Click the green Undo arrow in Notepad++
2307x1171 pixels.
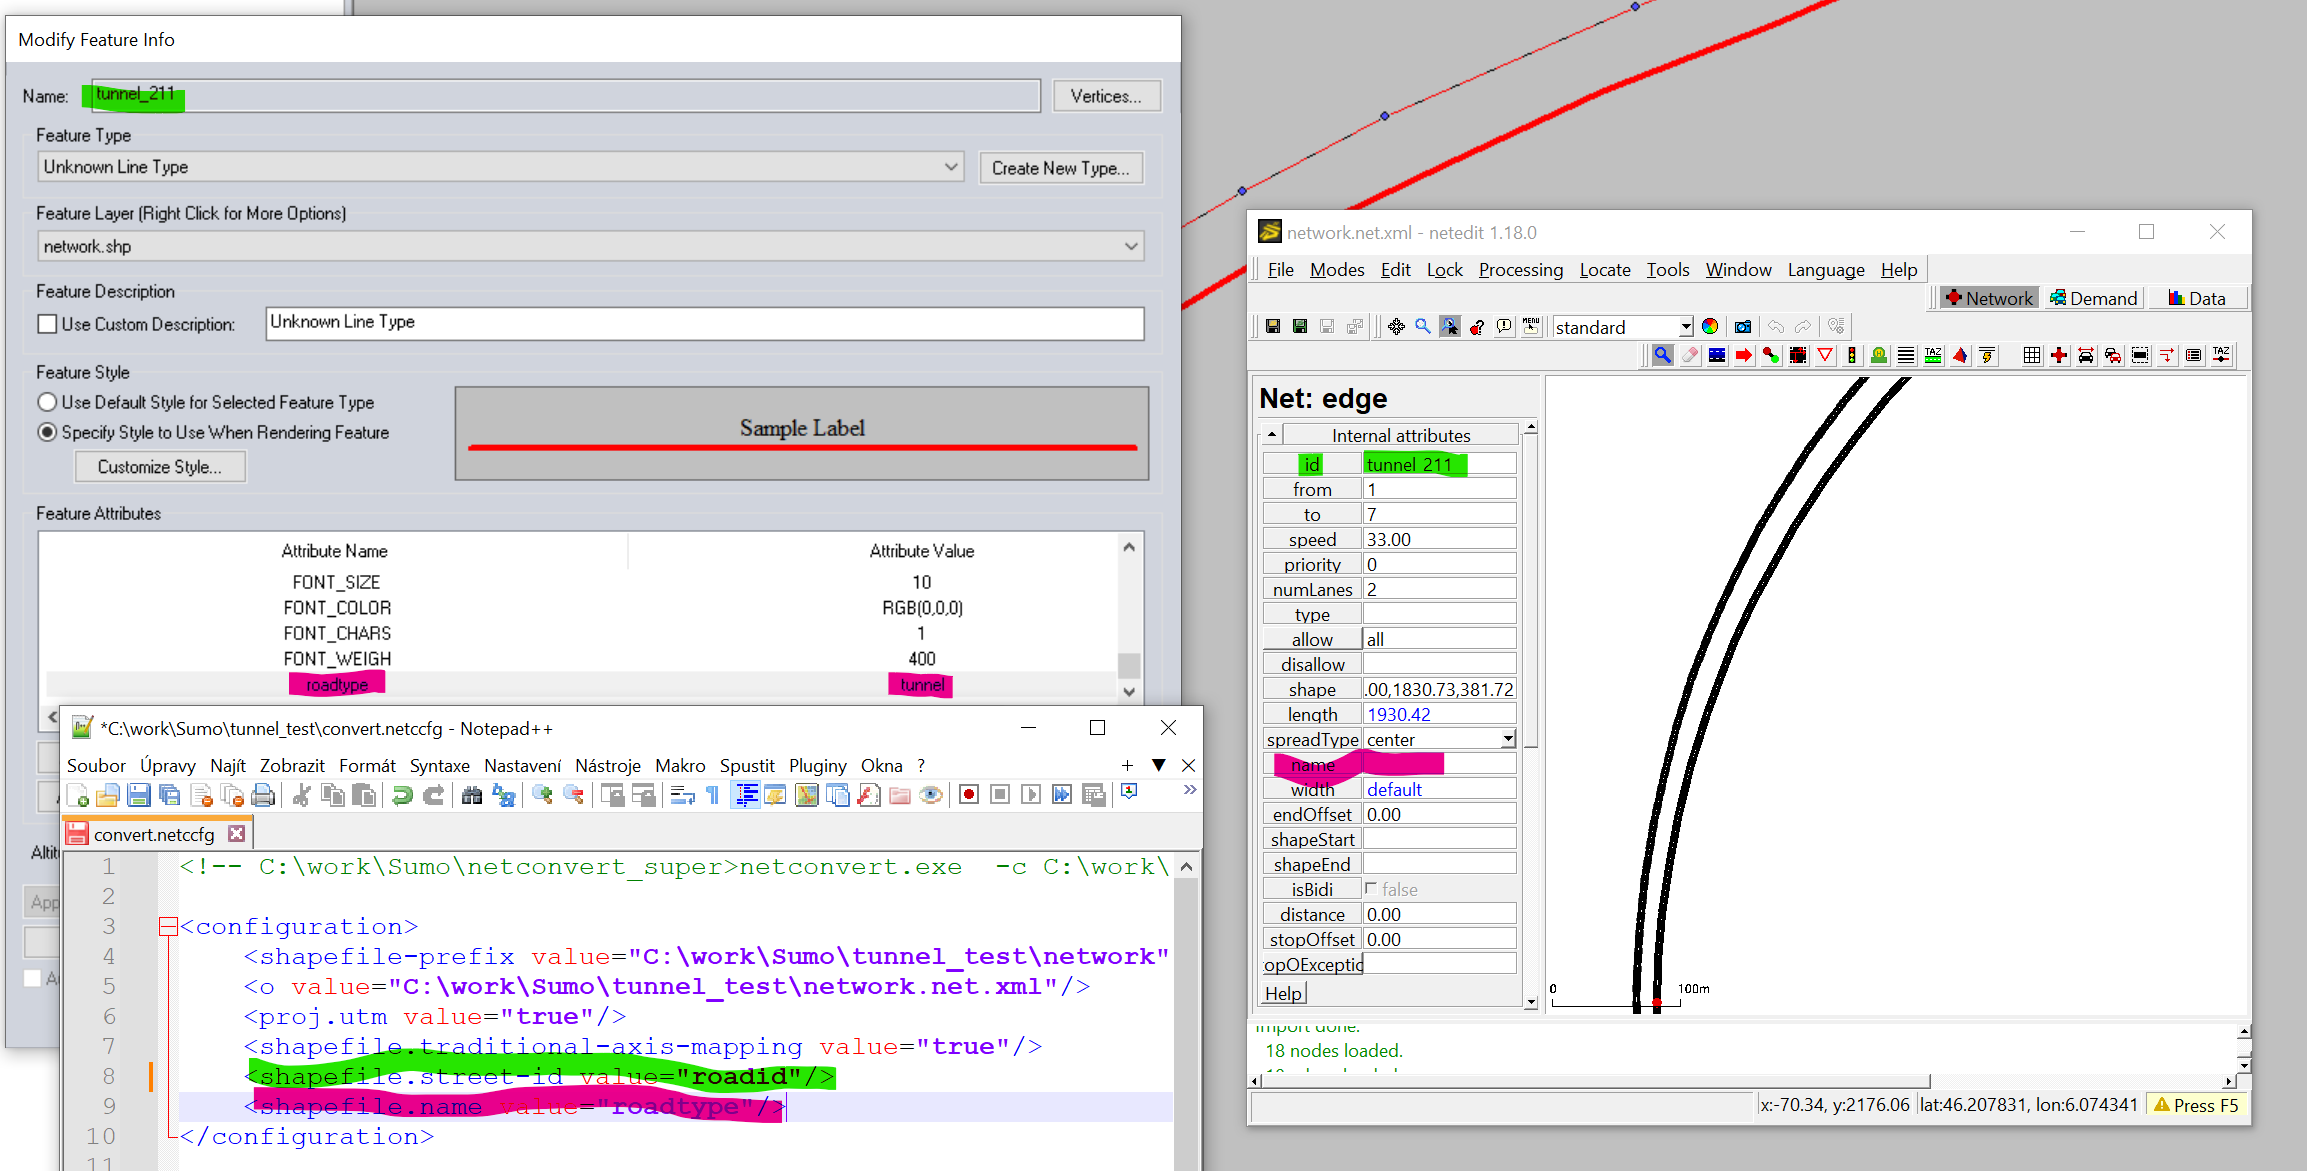[x=402, y=795]
